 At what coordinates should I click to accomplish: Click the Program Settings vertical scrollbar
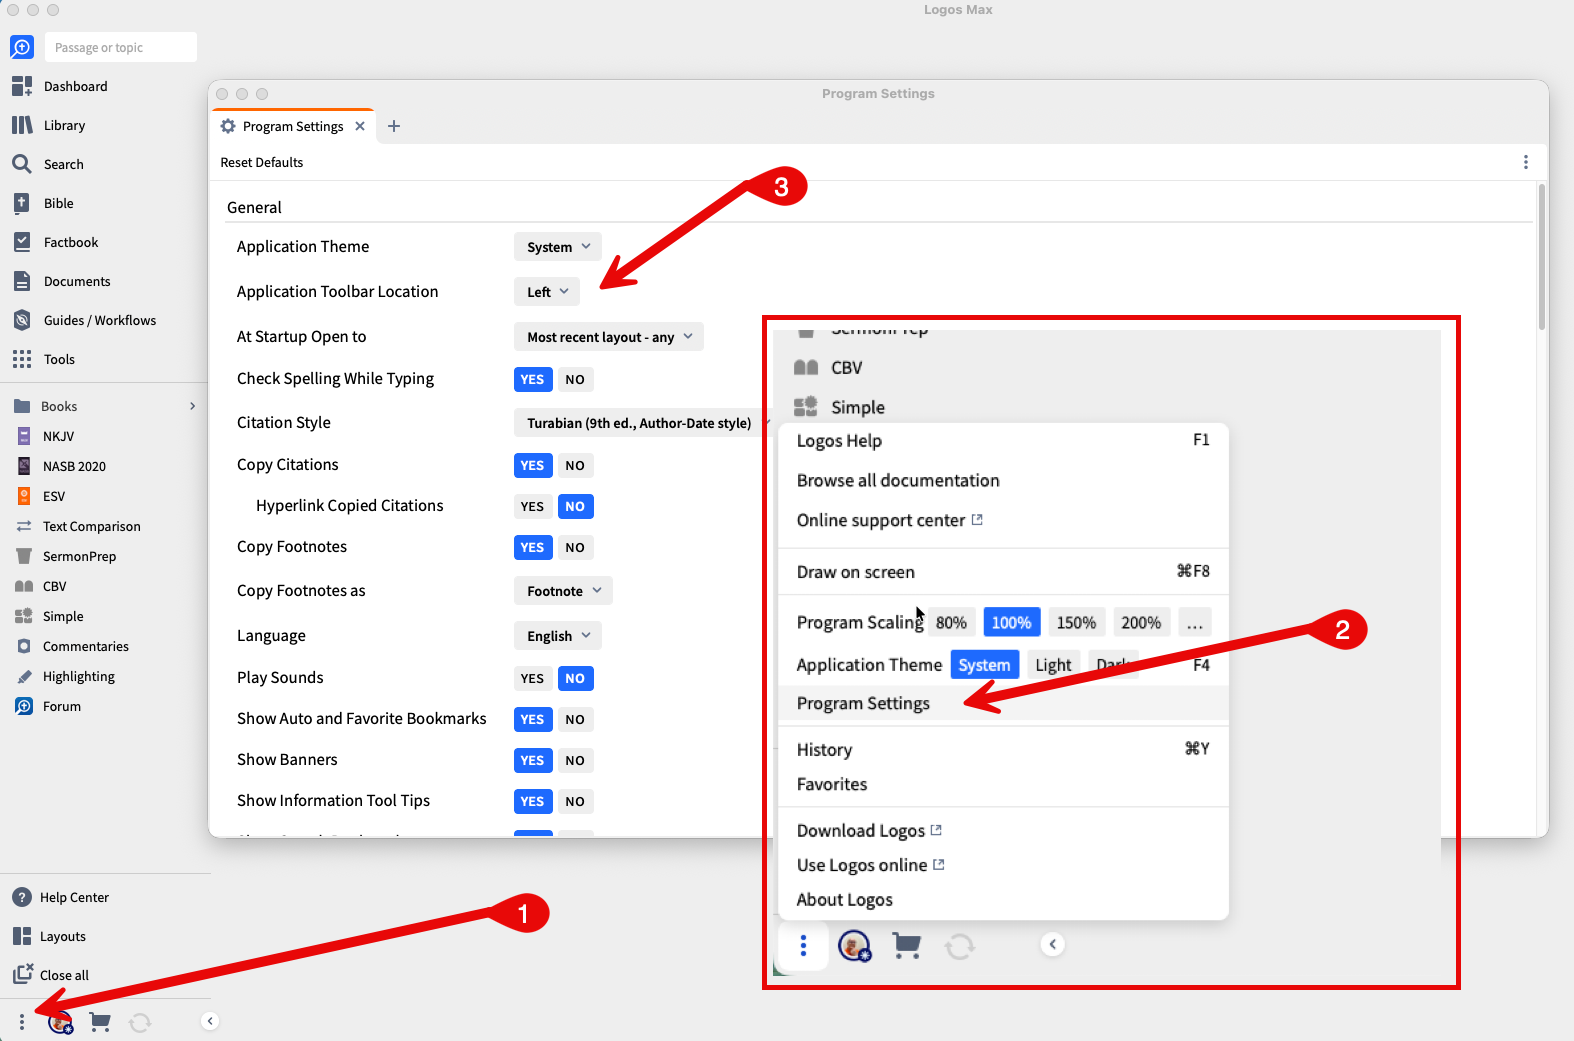1541,257
